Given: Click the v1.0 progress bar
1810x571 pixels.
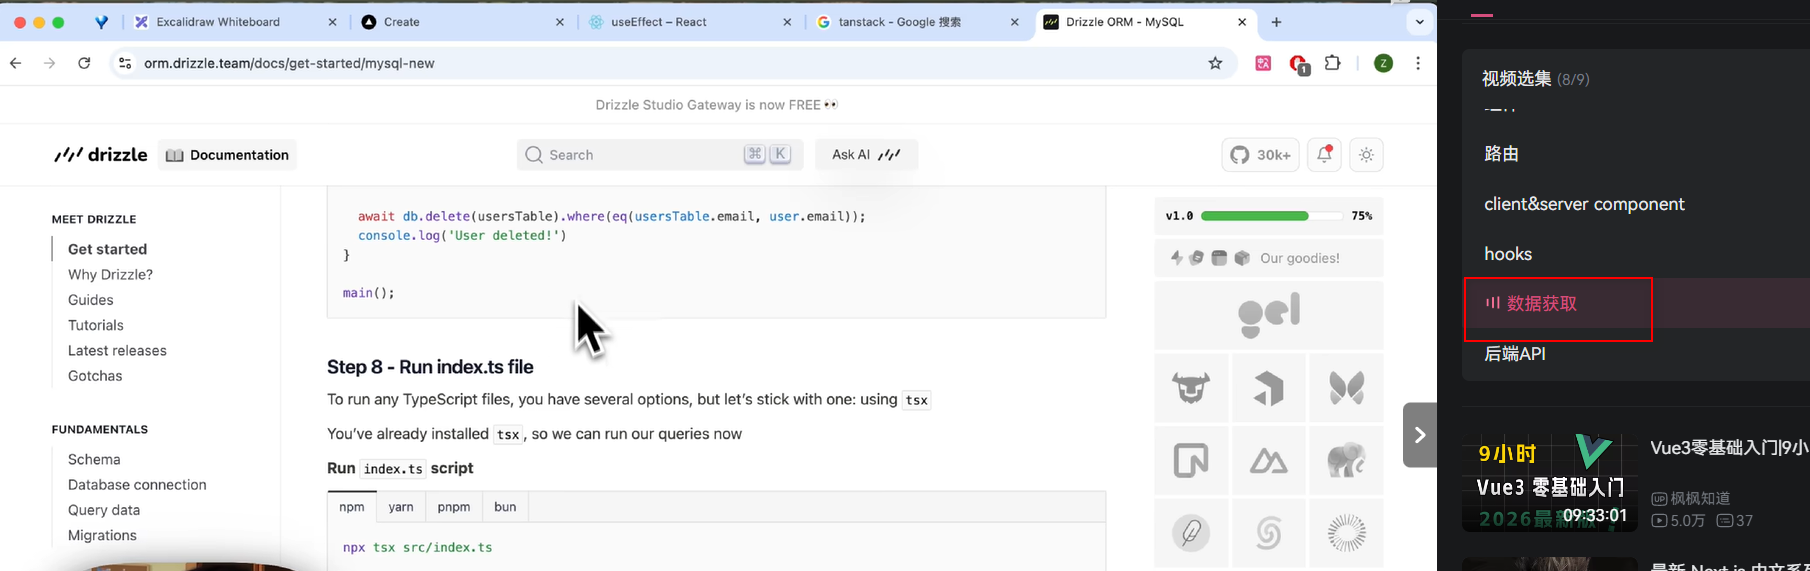Looking at the screenshot, I should 1271,216.
